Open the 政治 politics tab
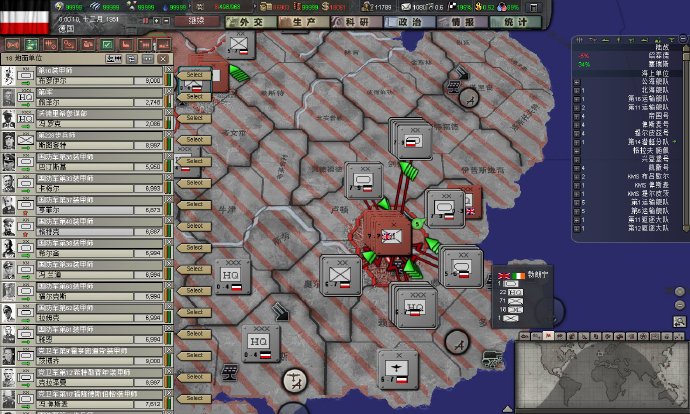 [409, 22]
